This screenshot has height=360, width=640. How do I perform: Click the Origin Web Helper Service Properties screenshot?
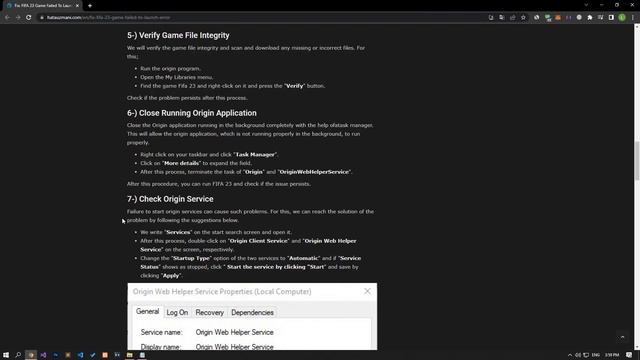pyautogui.click(x=252, y=316)
